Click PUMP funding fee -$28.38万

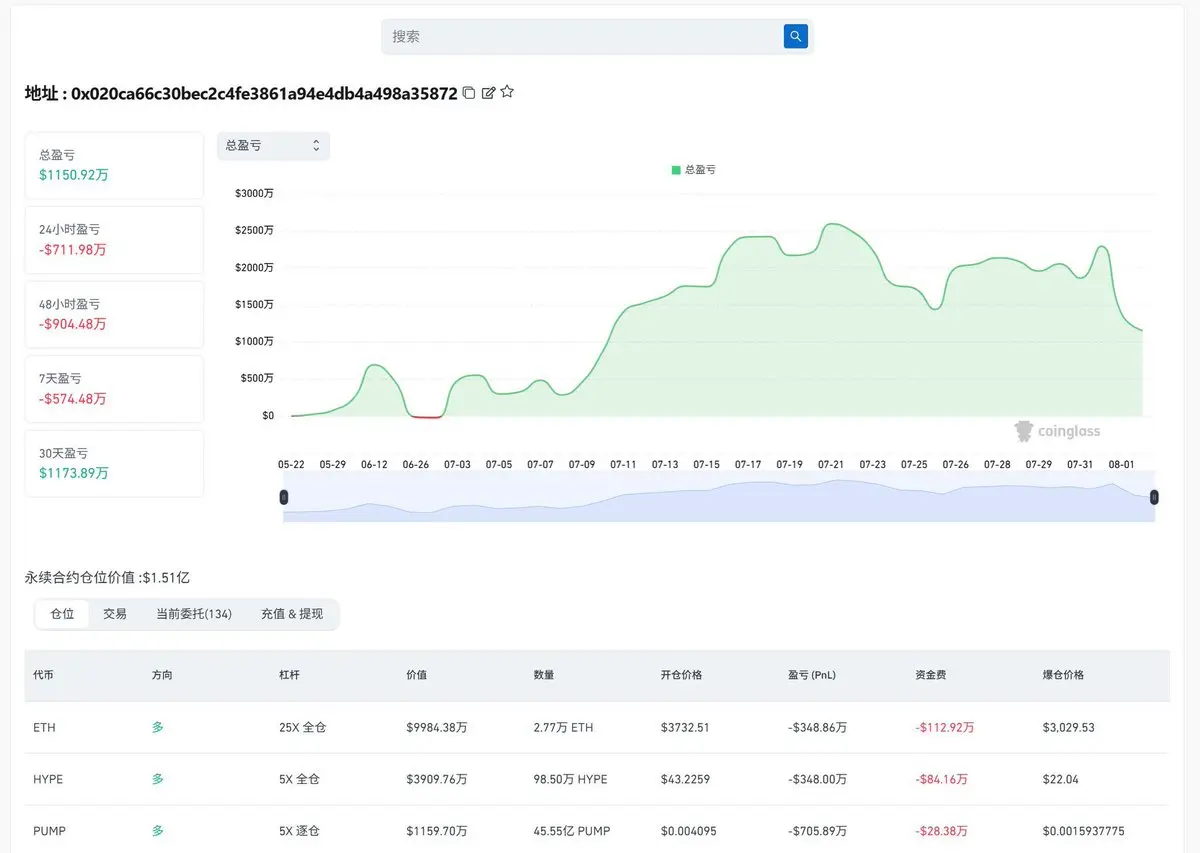[x=941, y=831]
